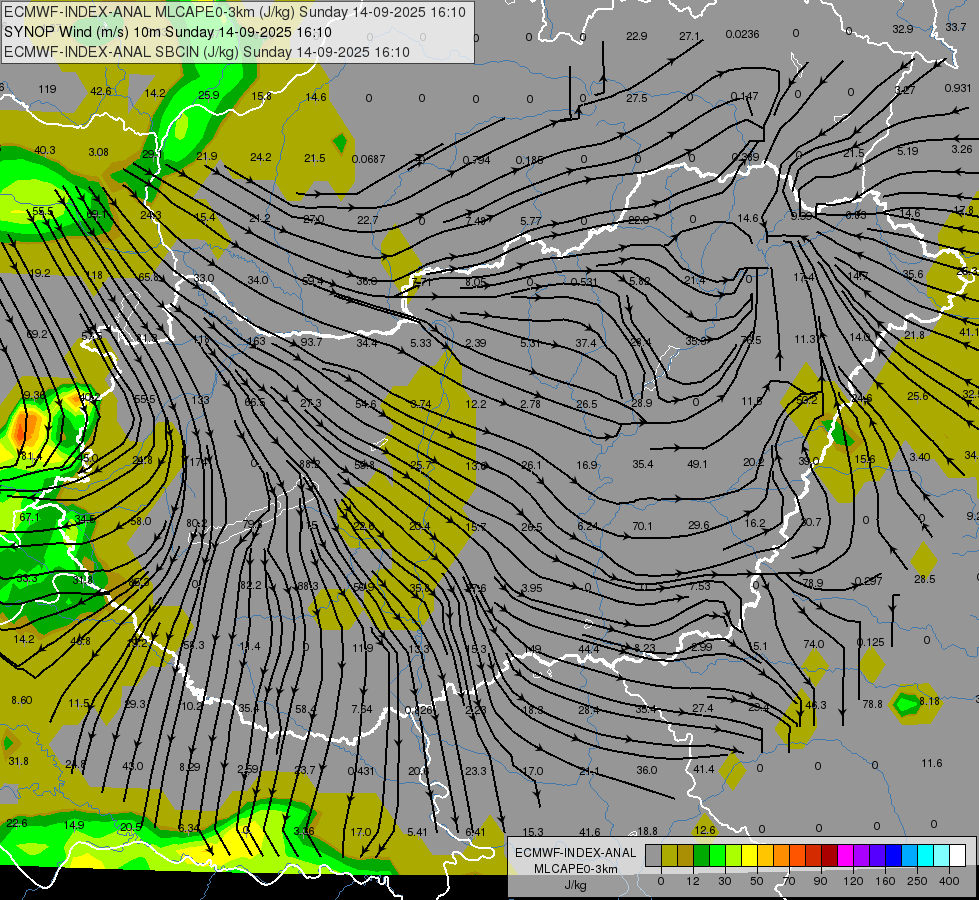Click the bright cyan legend swatch

click(925, 855)
